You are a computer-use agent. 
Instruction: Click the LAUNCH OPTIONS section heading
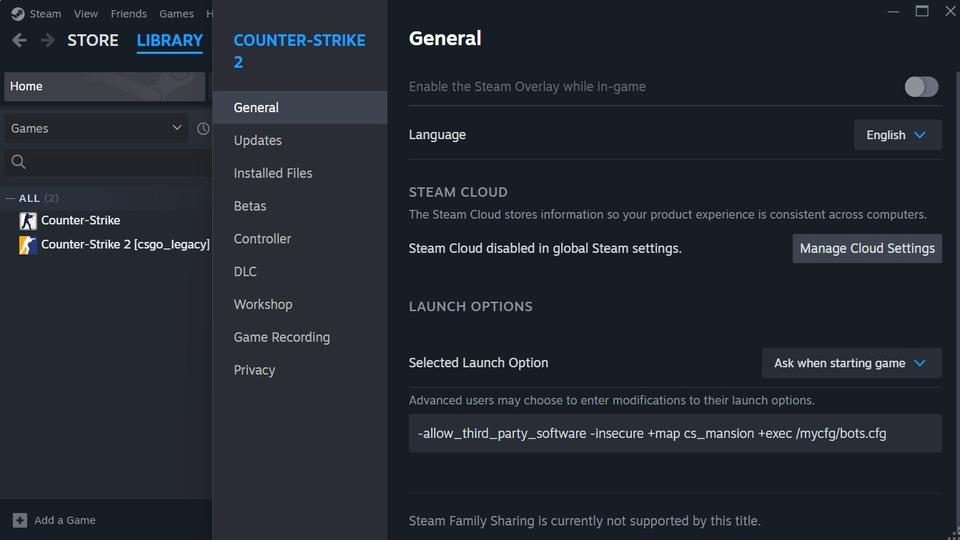tap(470, 307)
